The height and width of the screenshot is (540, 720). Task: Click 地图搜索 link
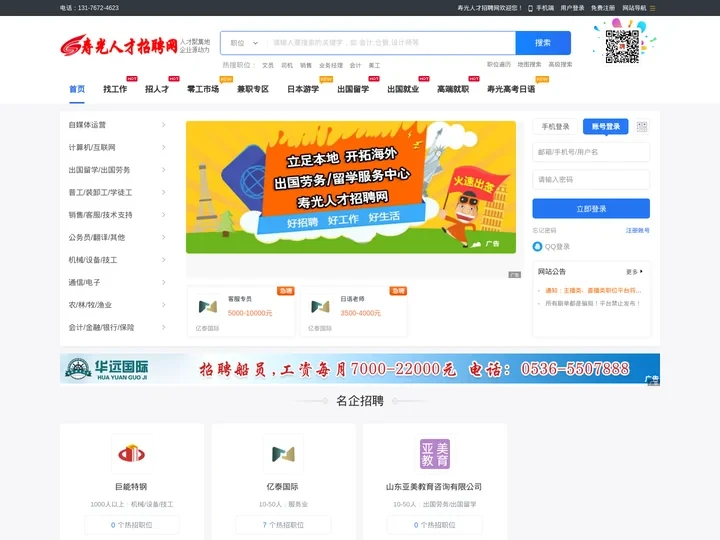[529, 65]
